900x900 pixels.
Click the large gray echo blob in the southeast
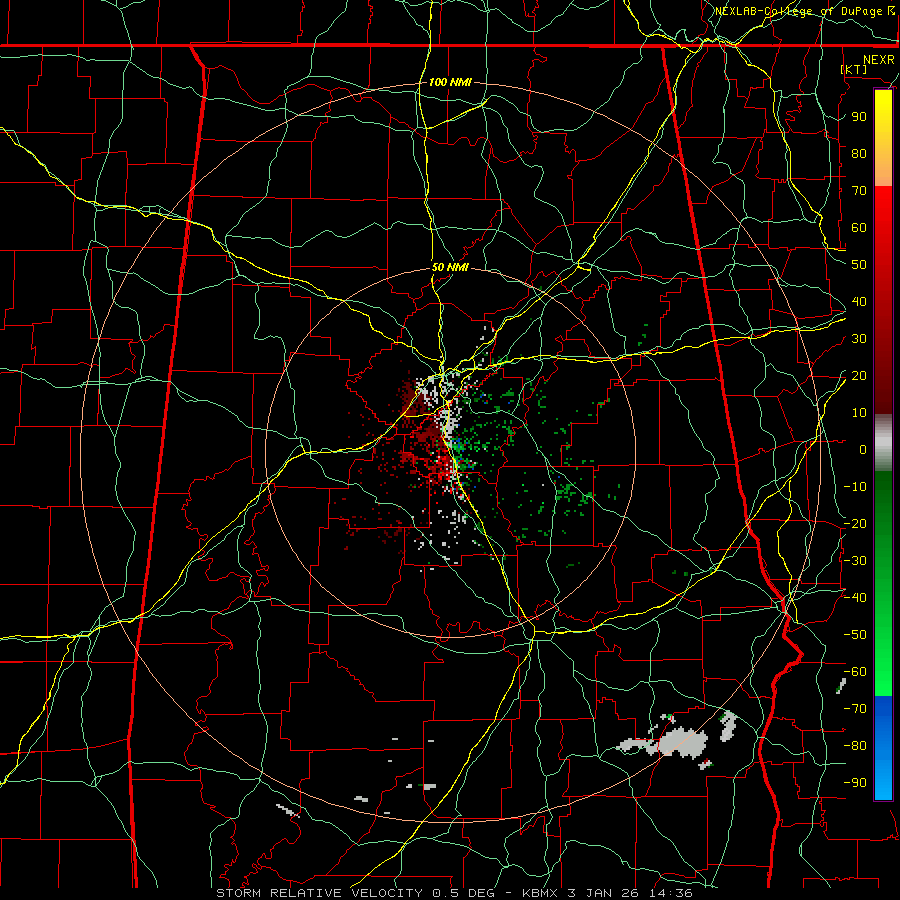pos(682,742)
